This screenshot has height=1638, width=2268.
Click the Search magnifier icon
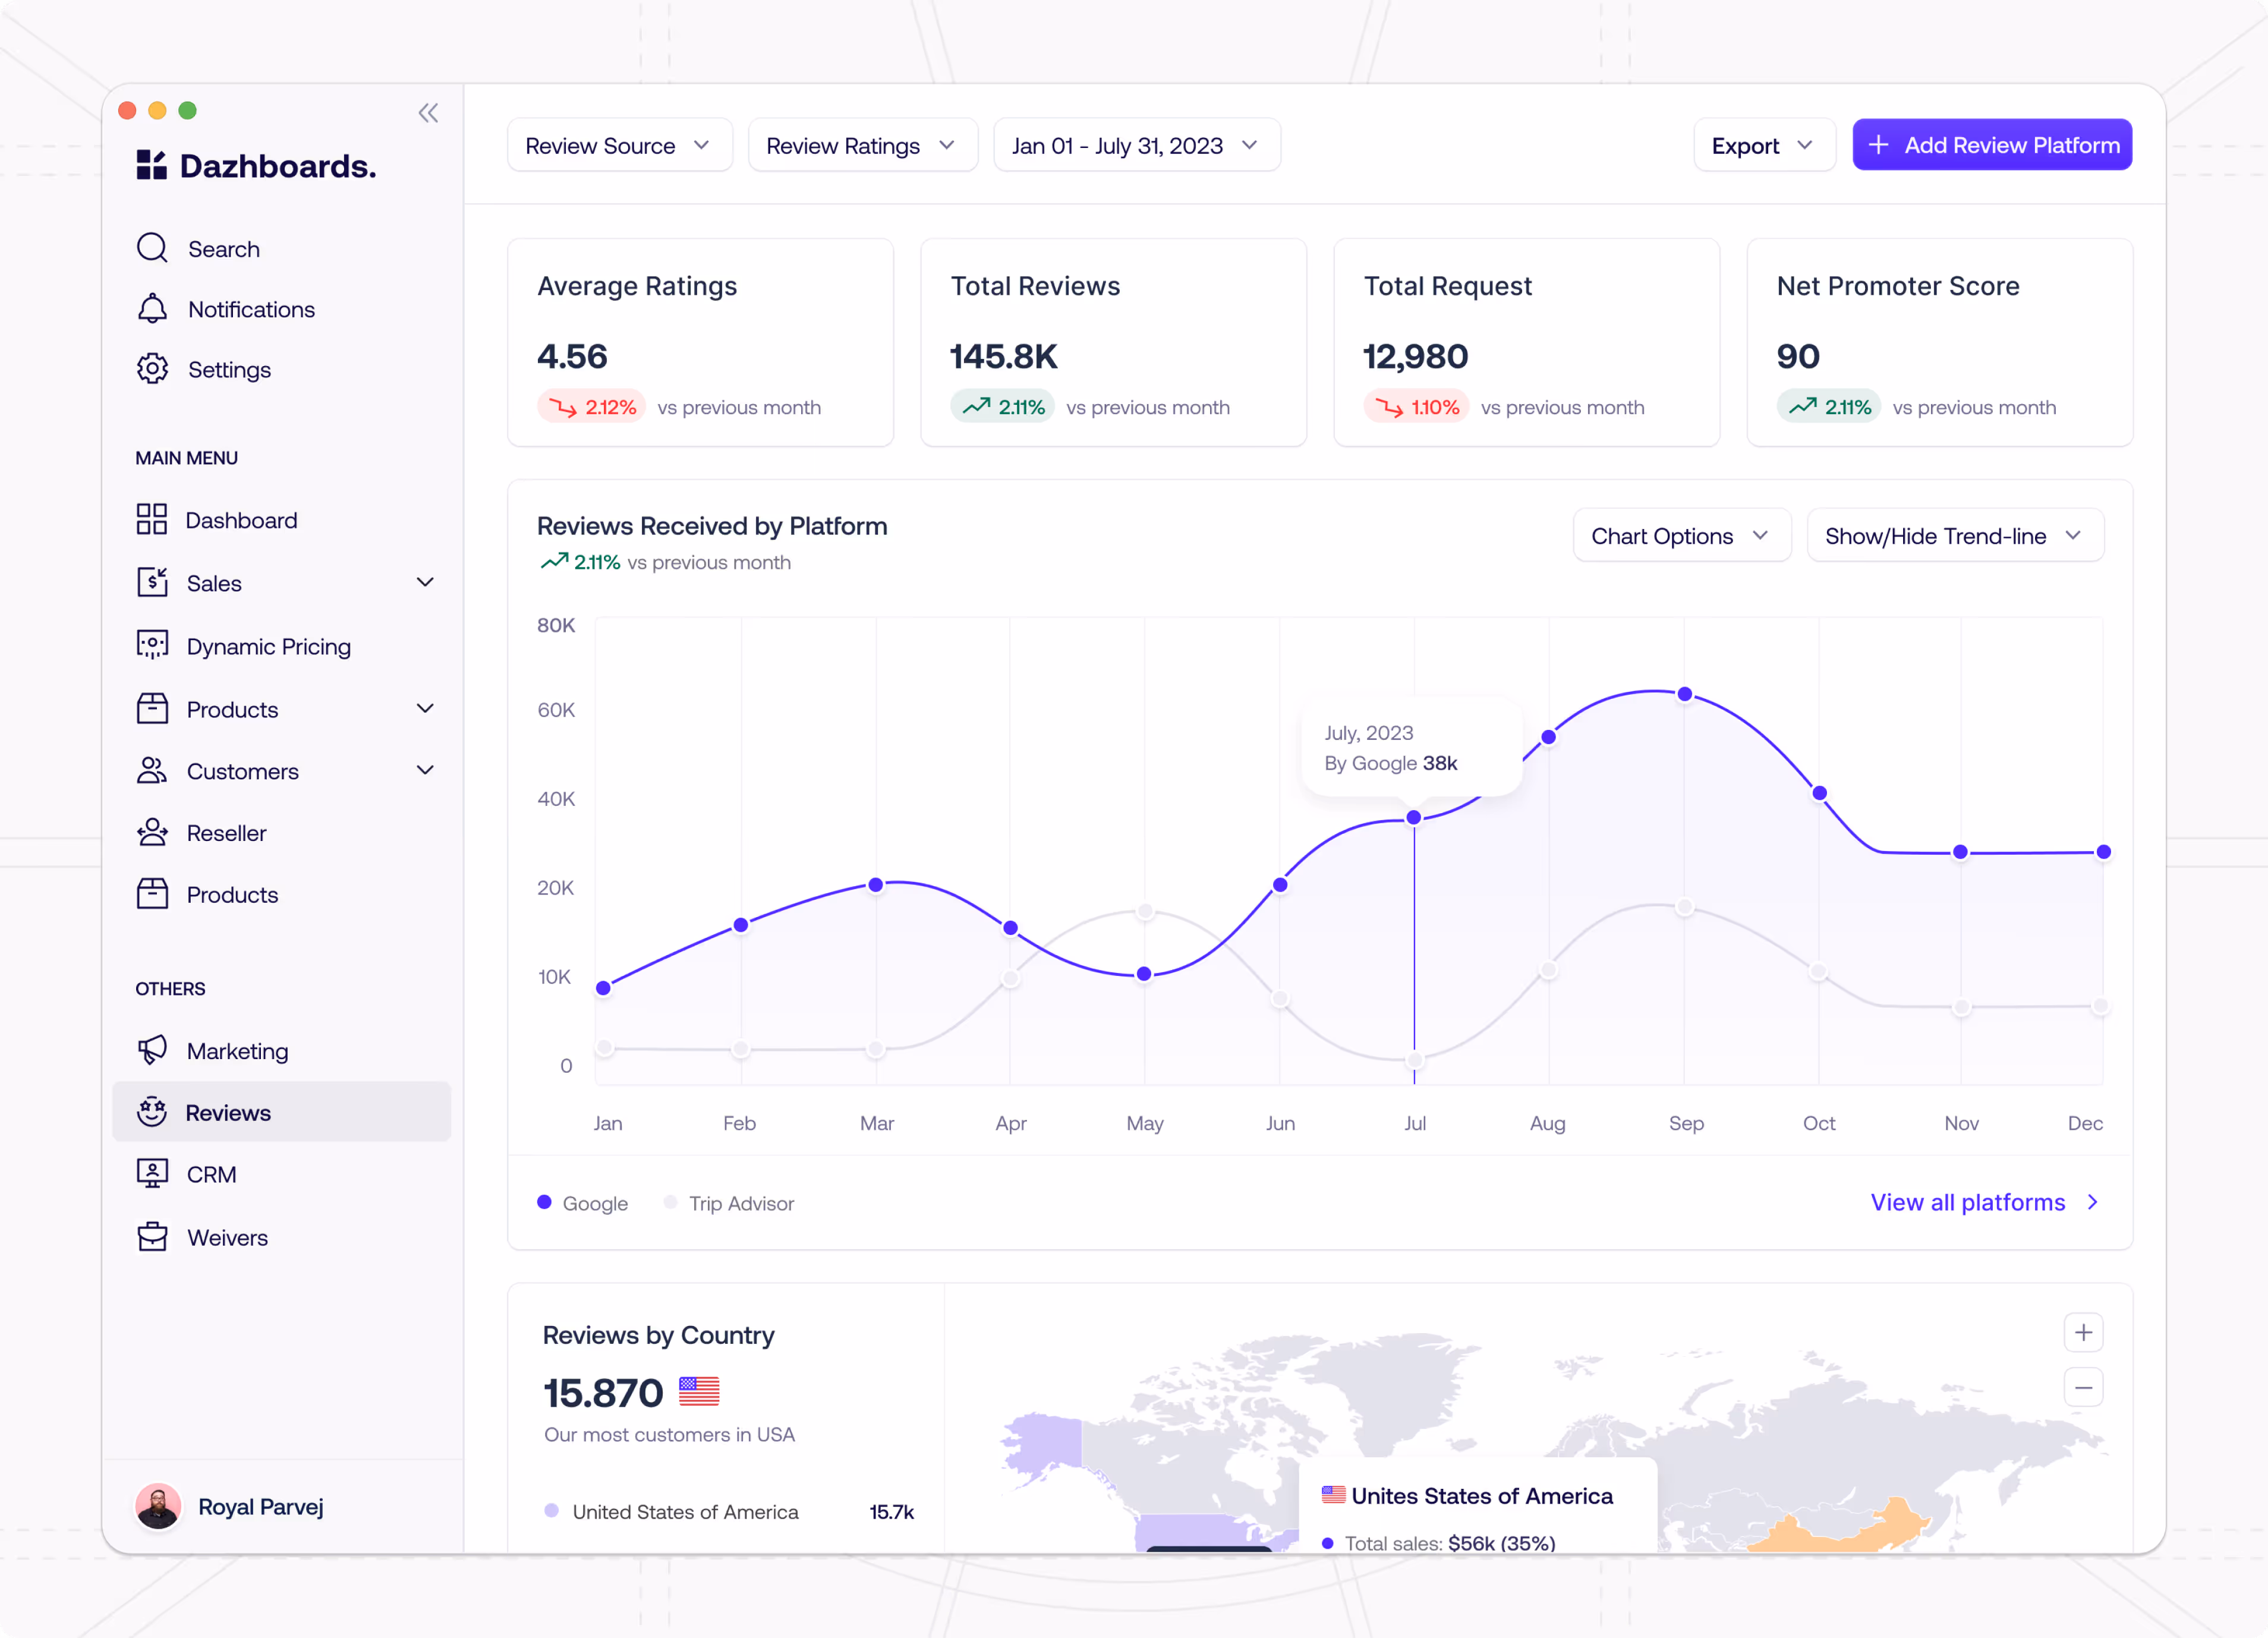point(152,248)
